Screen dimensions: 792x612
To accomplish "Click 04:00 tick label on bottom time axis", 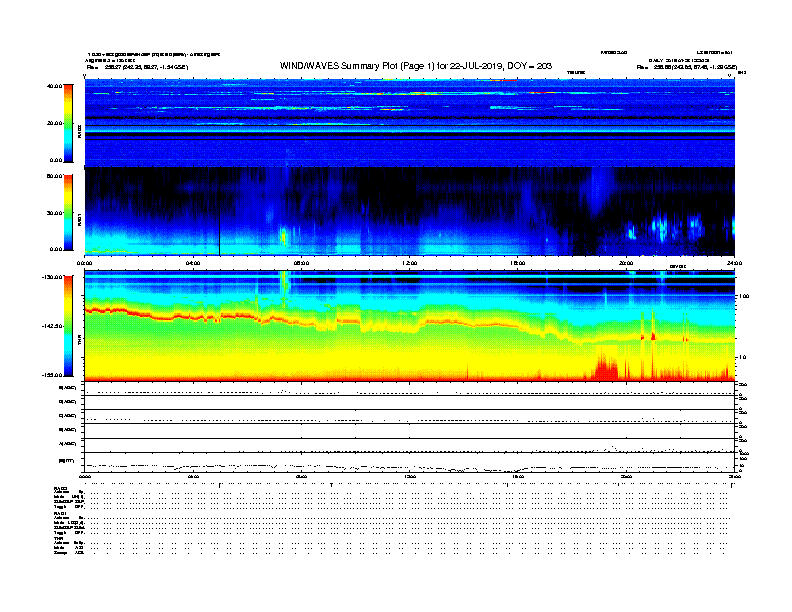I will point(193,476).
